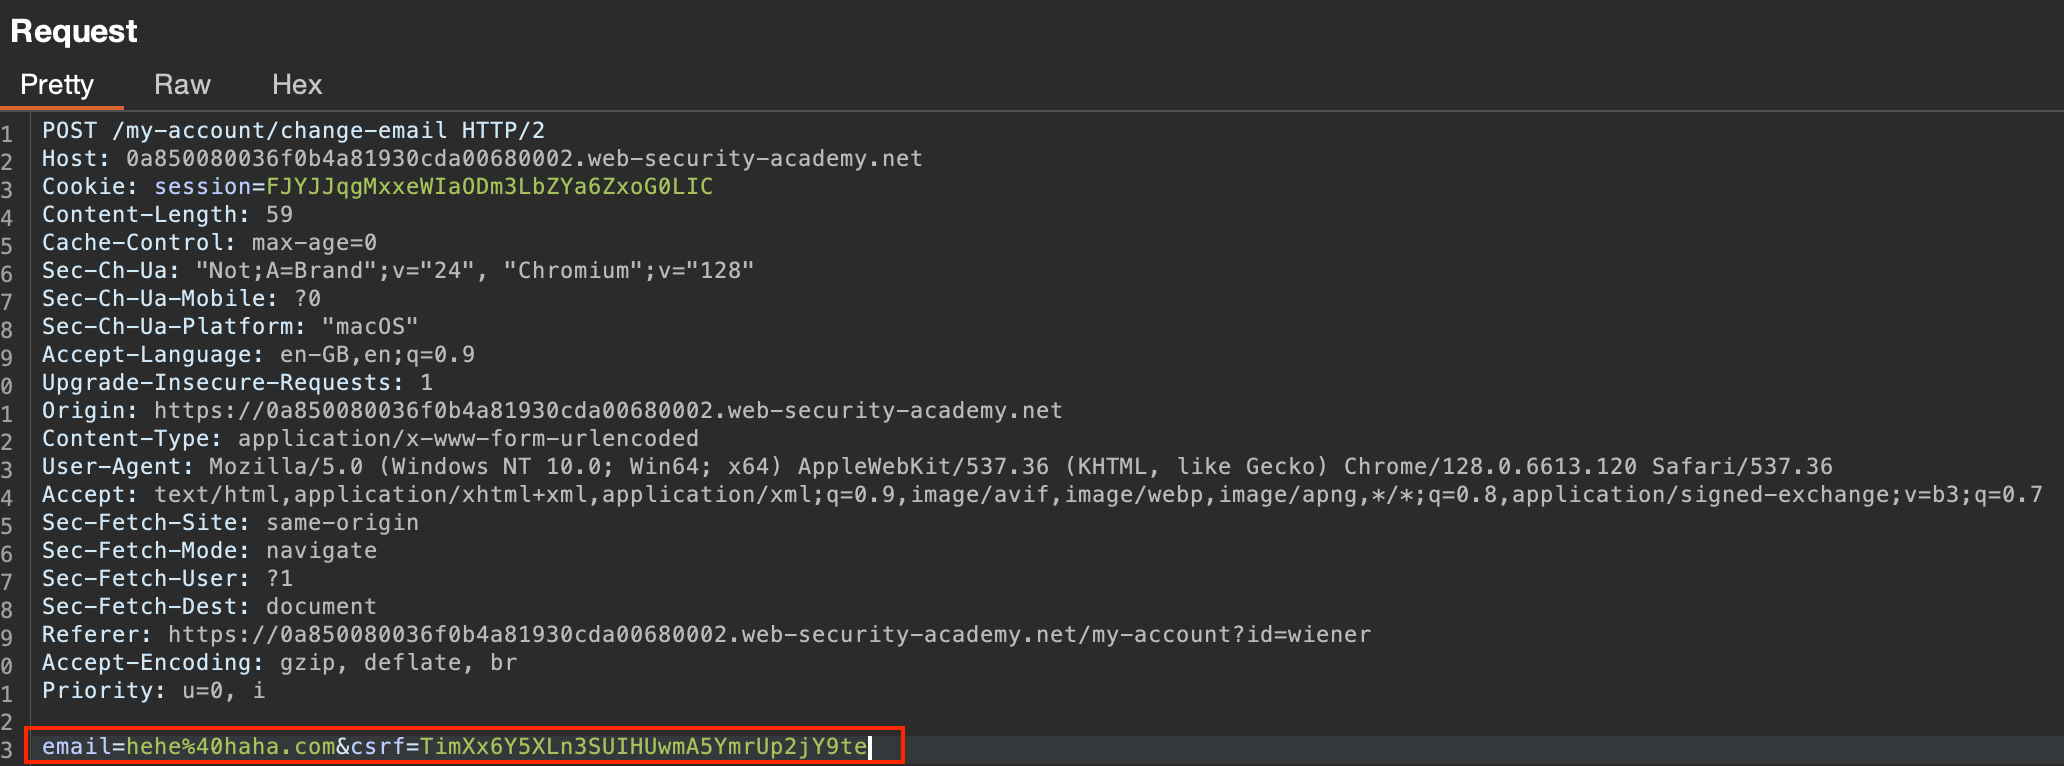Click the session cookie value

point(489,187)
